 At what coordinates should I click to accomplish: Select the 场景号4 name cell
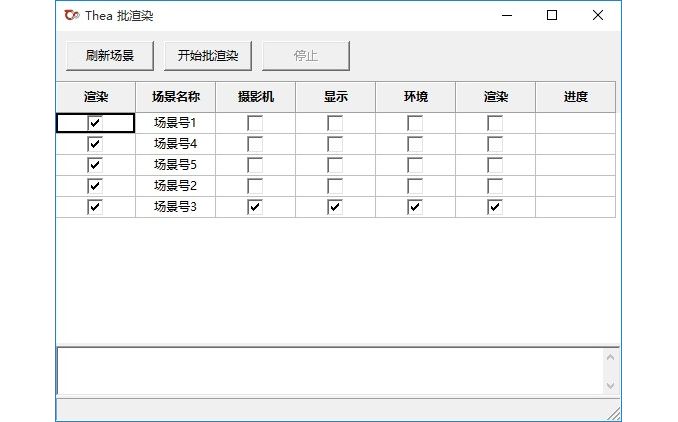pos(176,144)
